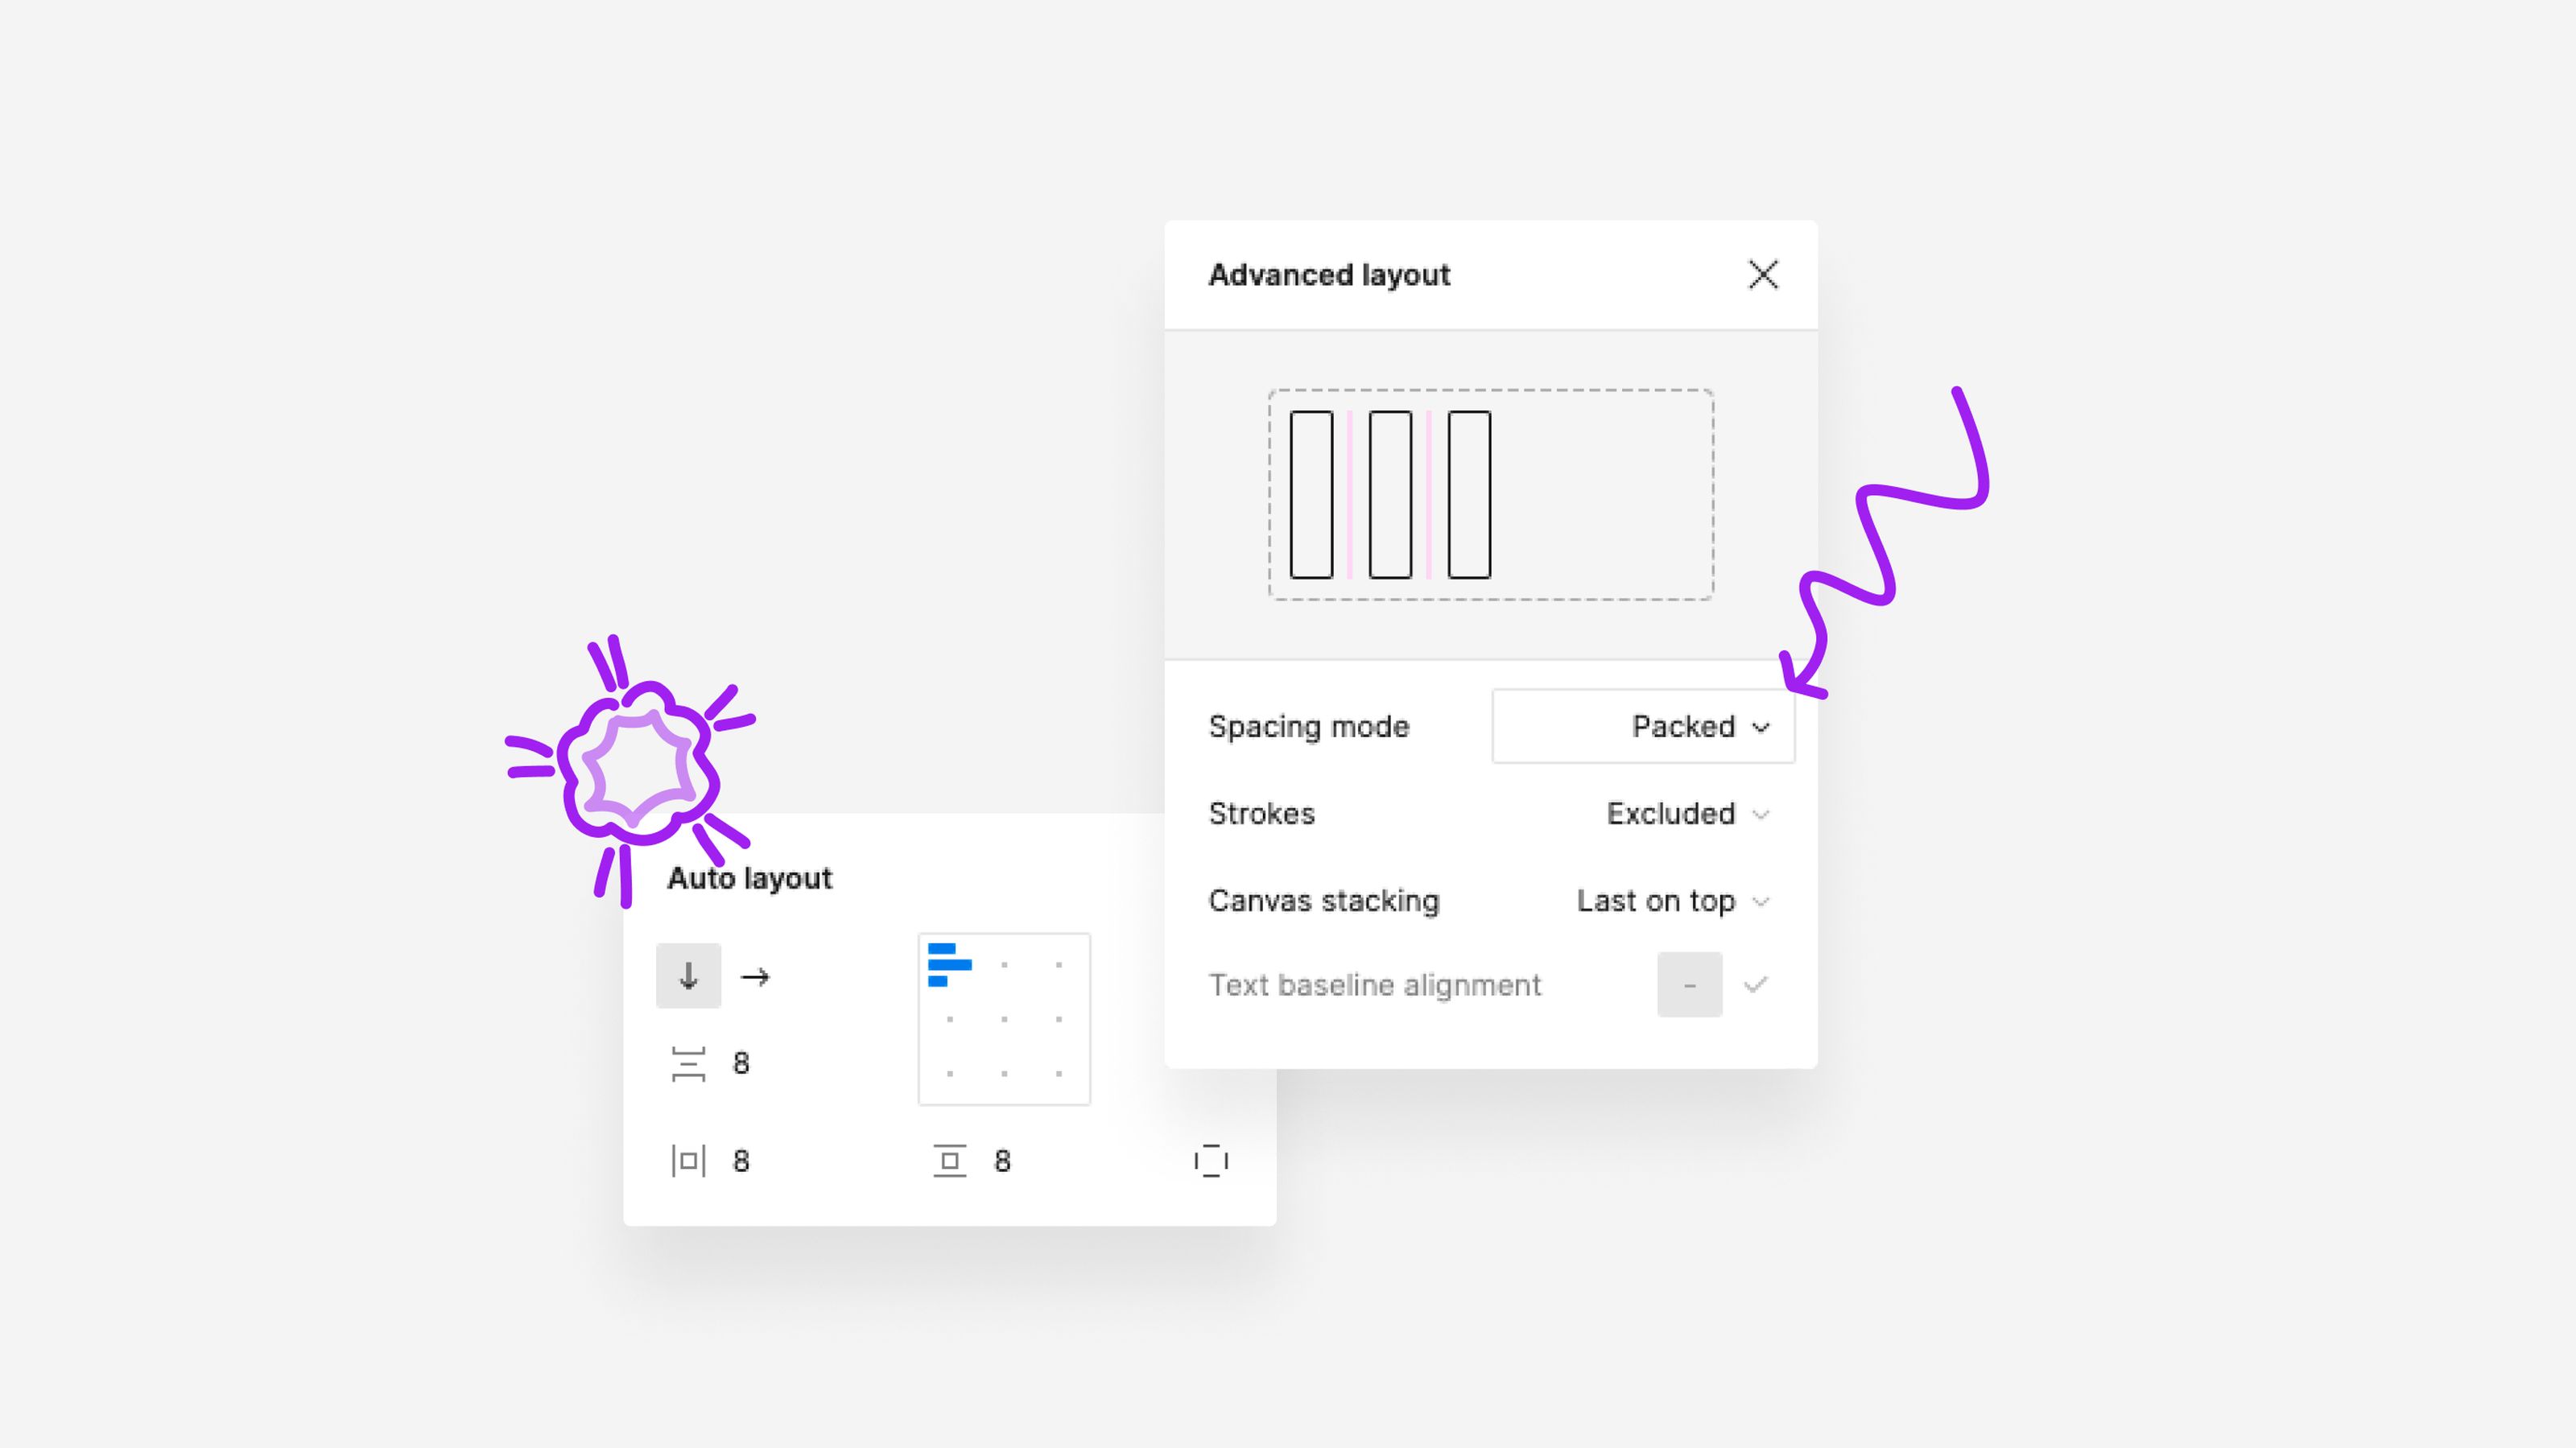Click the Spacing mode label
The image size is (2576, 1448).
point(1308,726)
